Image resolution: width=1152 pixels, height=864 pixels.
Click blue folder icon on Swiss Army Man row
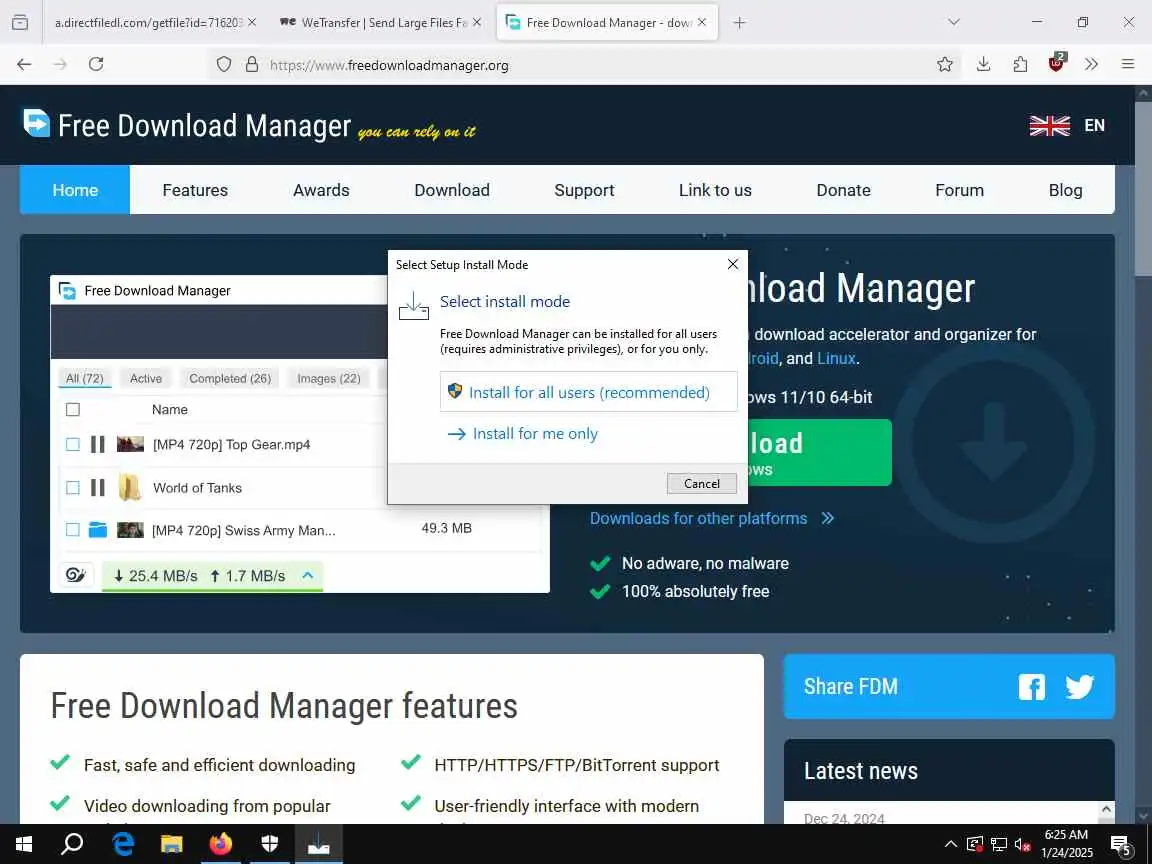coord(98,530)
